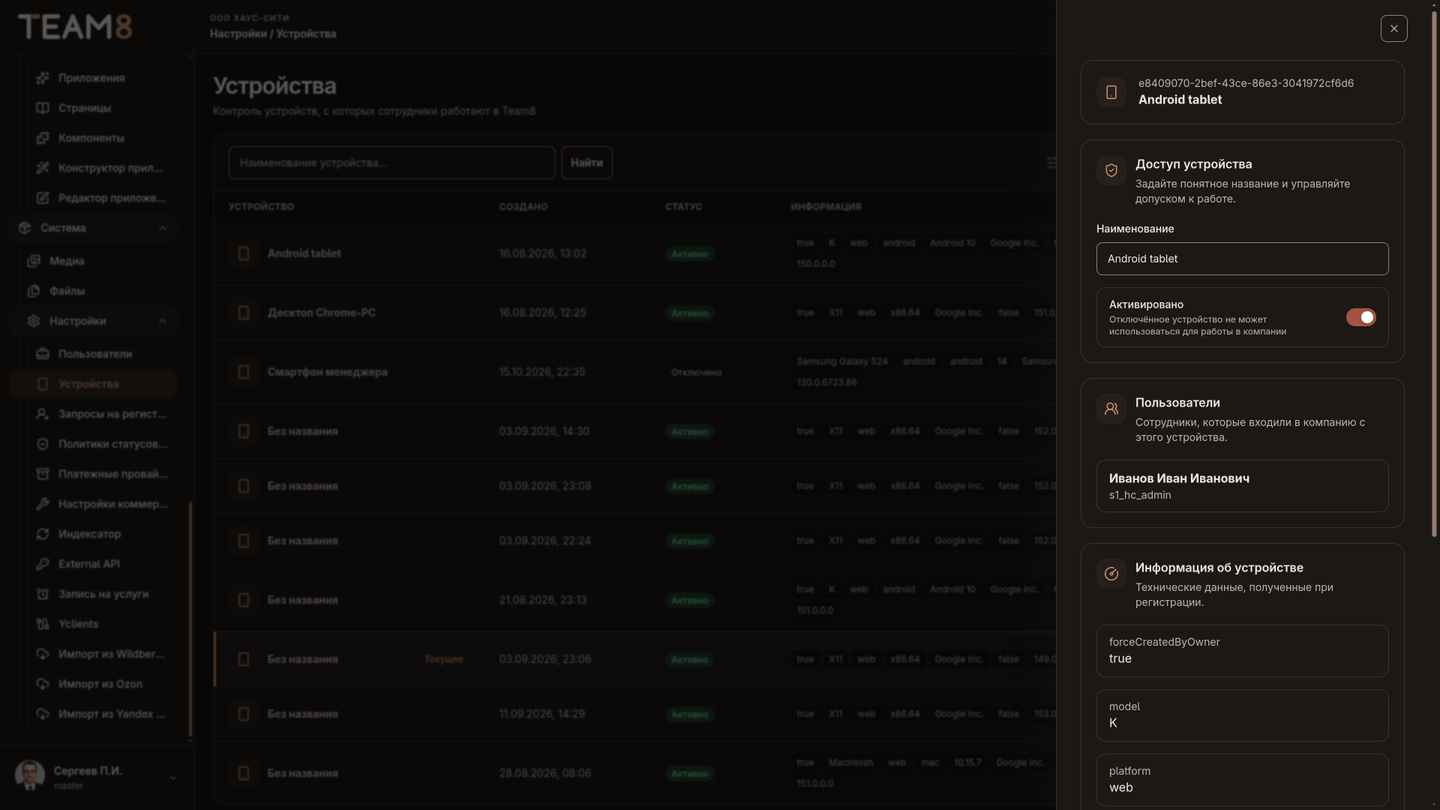Click the Yclients sidebar icon
This screenshot has width=1440, height=810.
coord(42,624)
